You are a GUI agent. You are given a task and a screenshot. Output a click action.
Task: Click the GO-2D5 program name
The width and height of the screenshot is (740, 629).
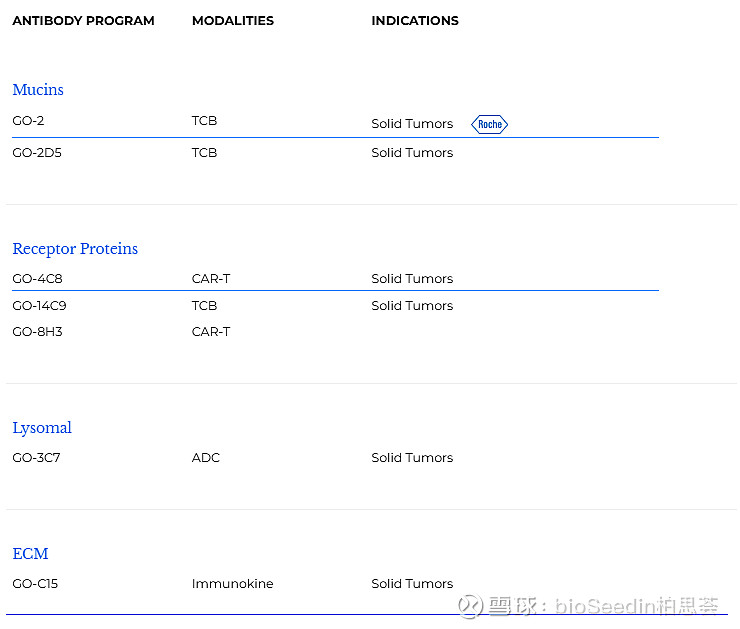click(x=37, y=153)
